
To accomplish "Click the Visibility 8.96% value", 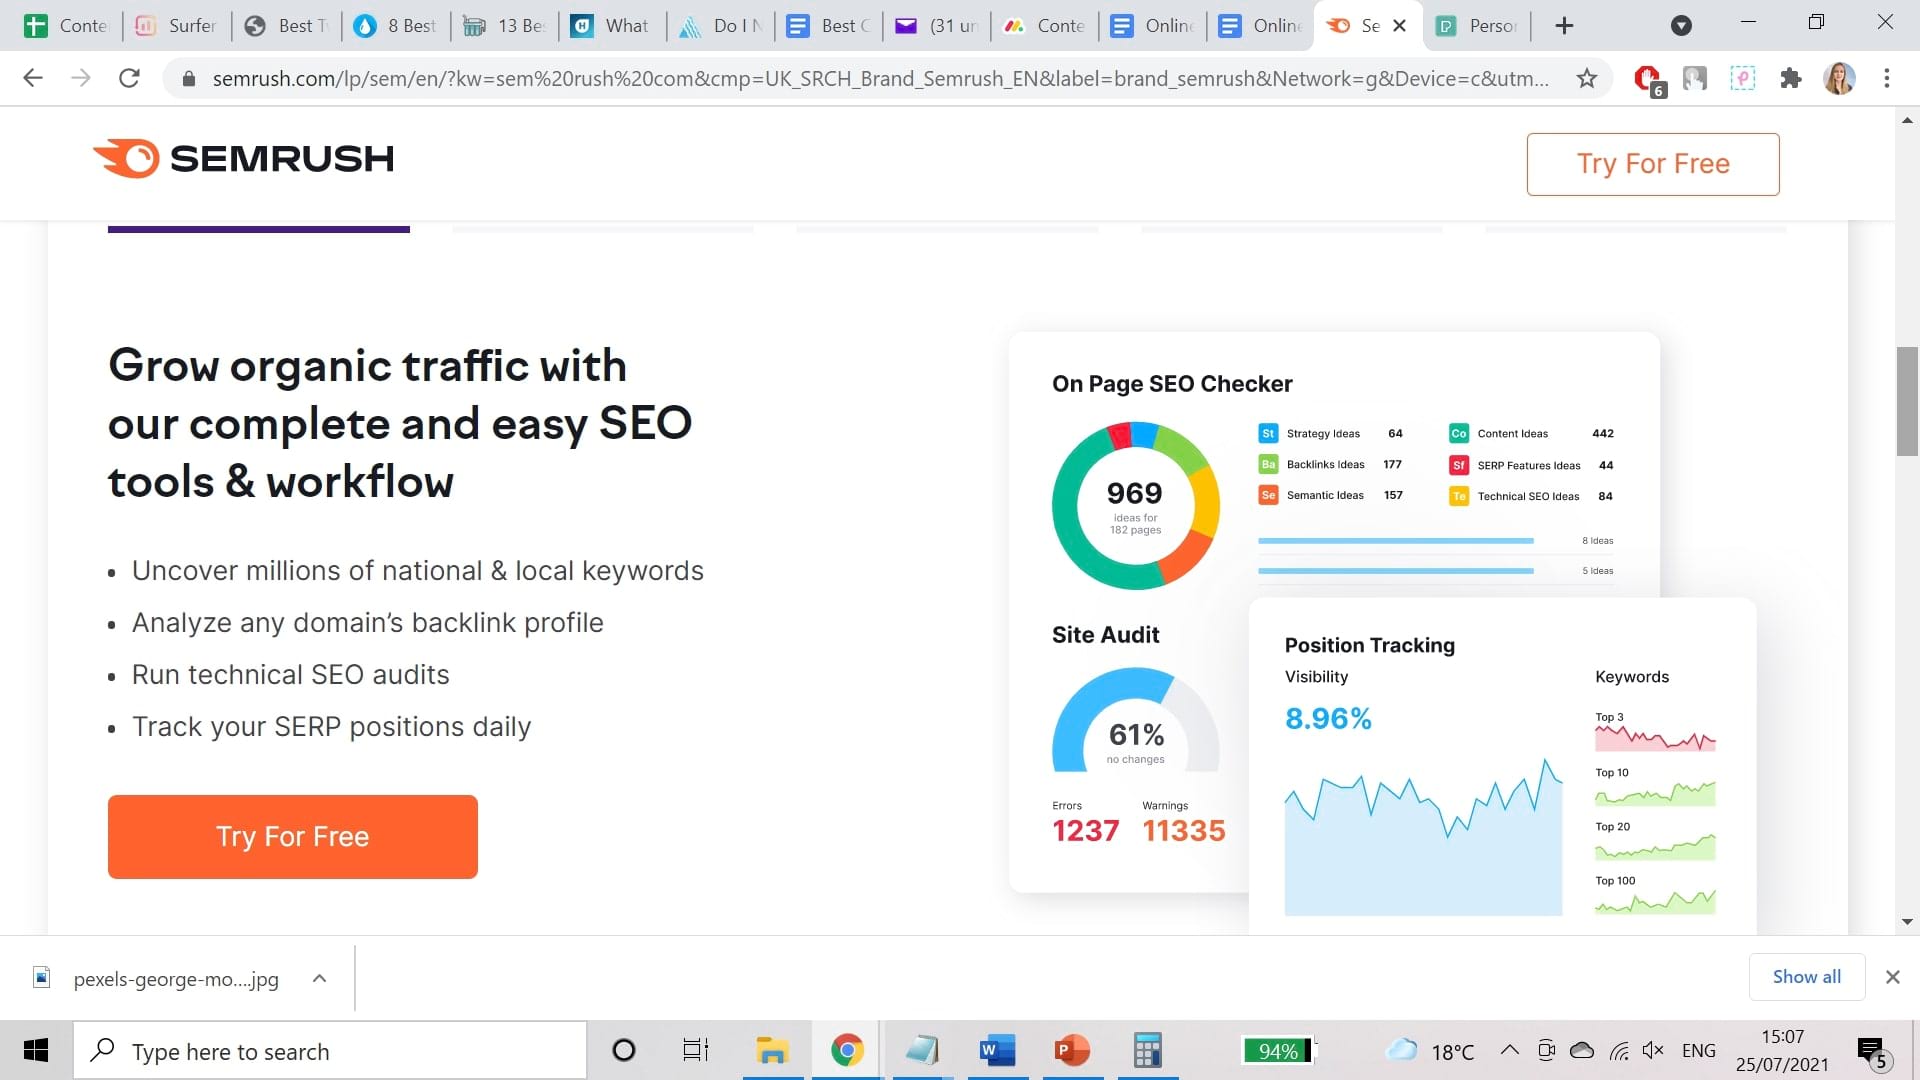I will tap(1328, 718).
